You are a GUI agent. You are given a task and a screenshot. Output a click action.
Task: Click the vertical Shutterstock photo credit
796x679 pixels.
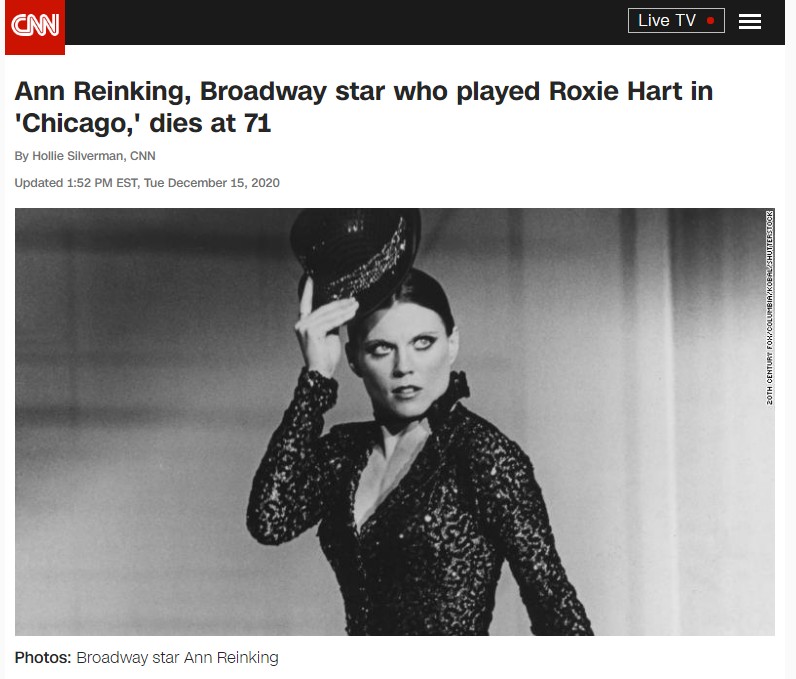pos(770,308)
